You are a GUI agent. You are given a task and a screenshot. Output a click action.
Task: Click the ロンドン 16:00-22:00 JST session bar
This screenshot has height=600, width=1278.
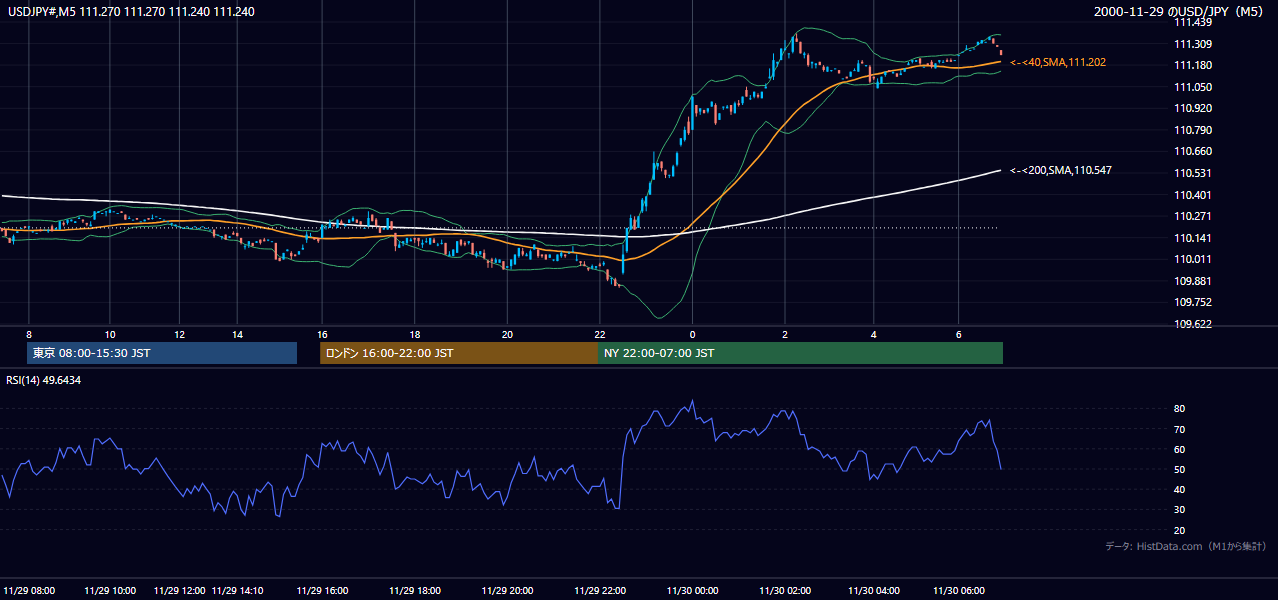459,353
